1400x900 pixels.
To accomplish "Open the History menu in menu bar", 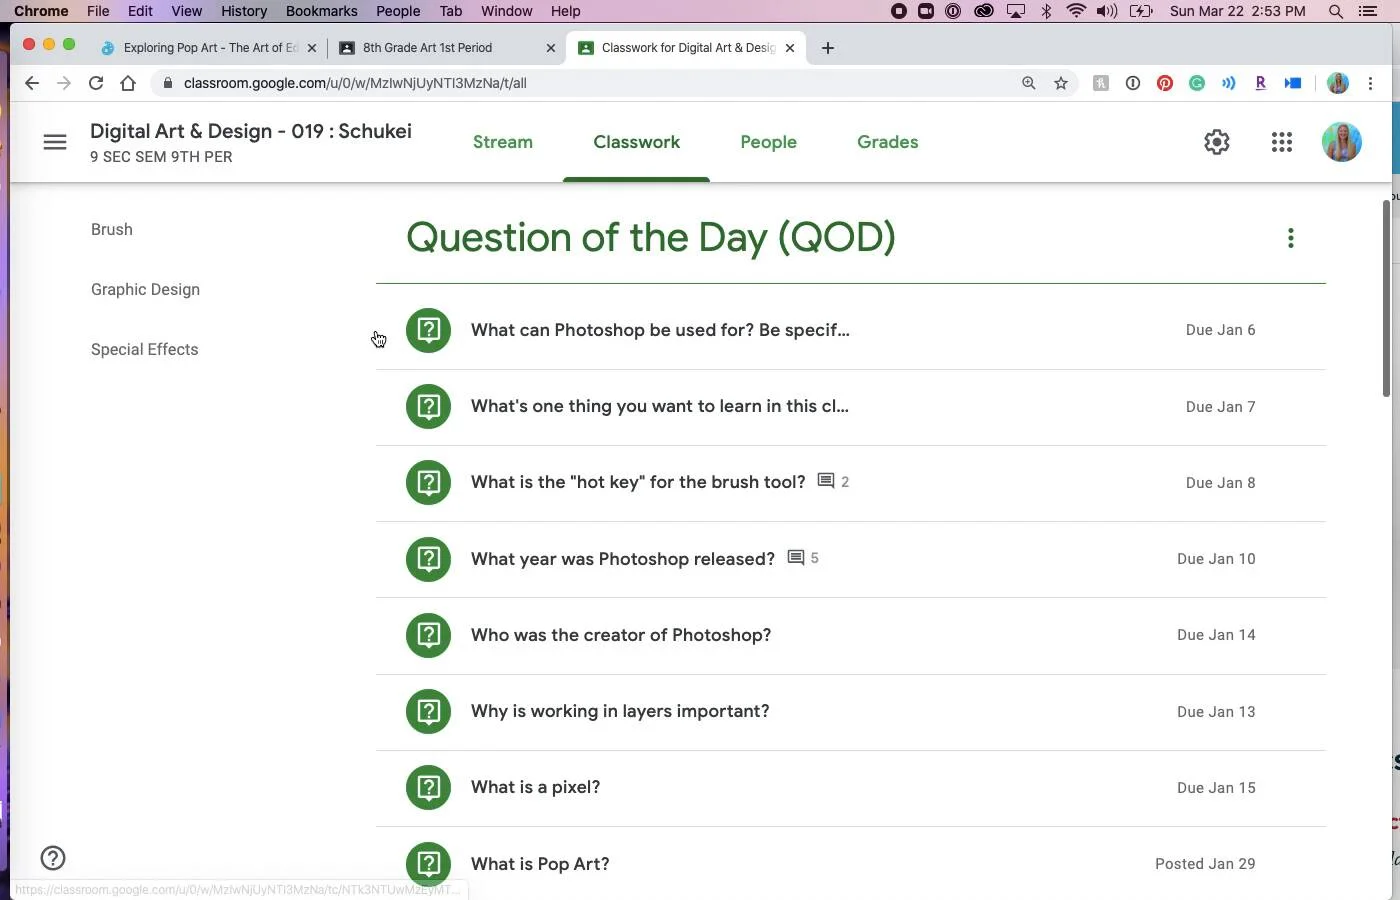I will tap(243, 11).
